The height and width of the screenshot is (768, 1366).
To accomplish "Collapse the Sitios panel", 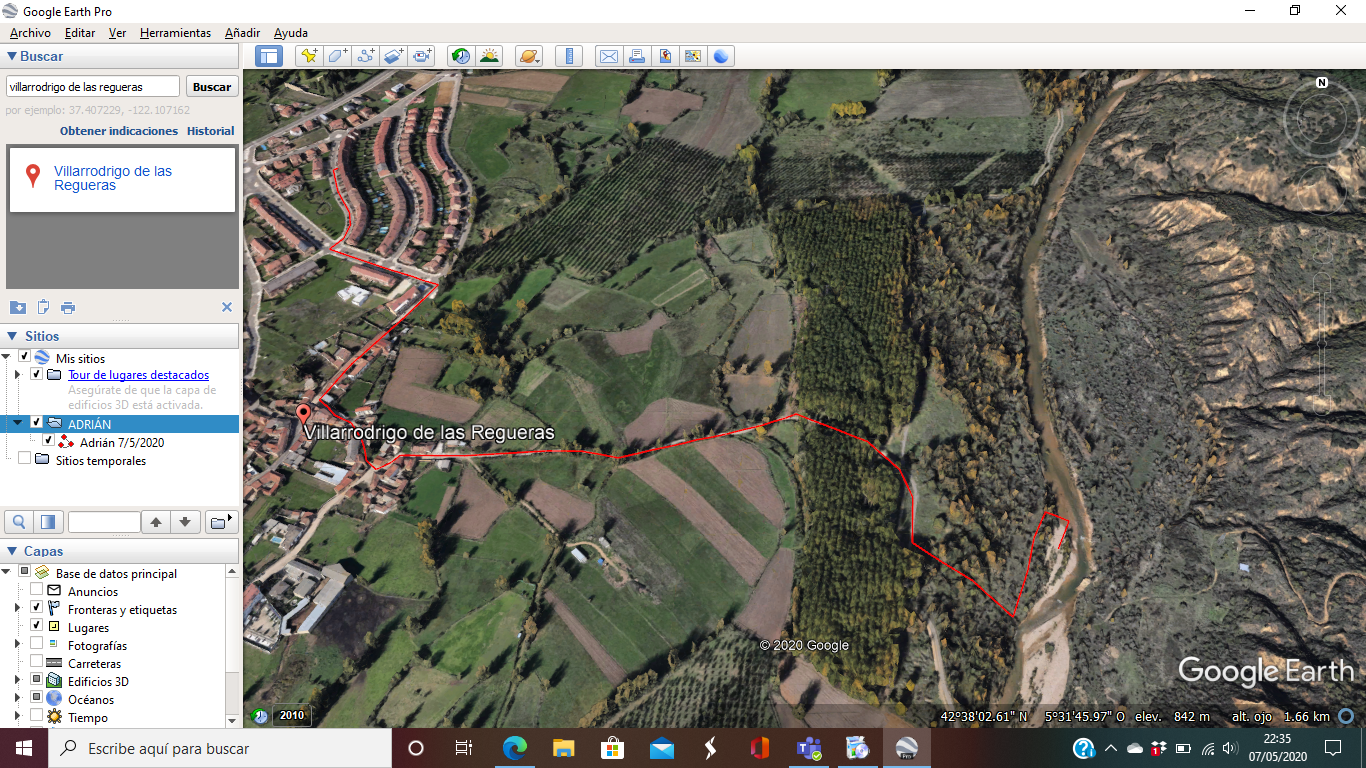I will pyautogui.click(x=12, y=336).
